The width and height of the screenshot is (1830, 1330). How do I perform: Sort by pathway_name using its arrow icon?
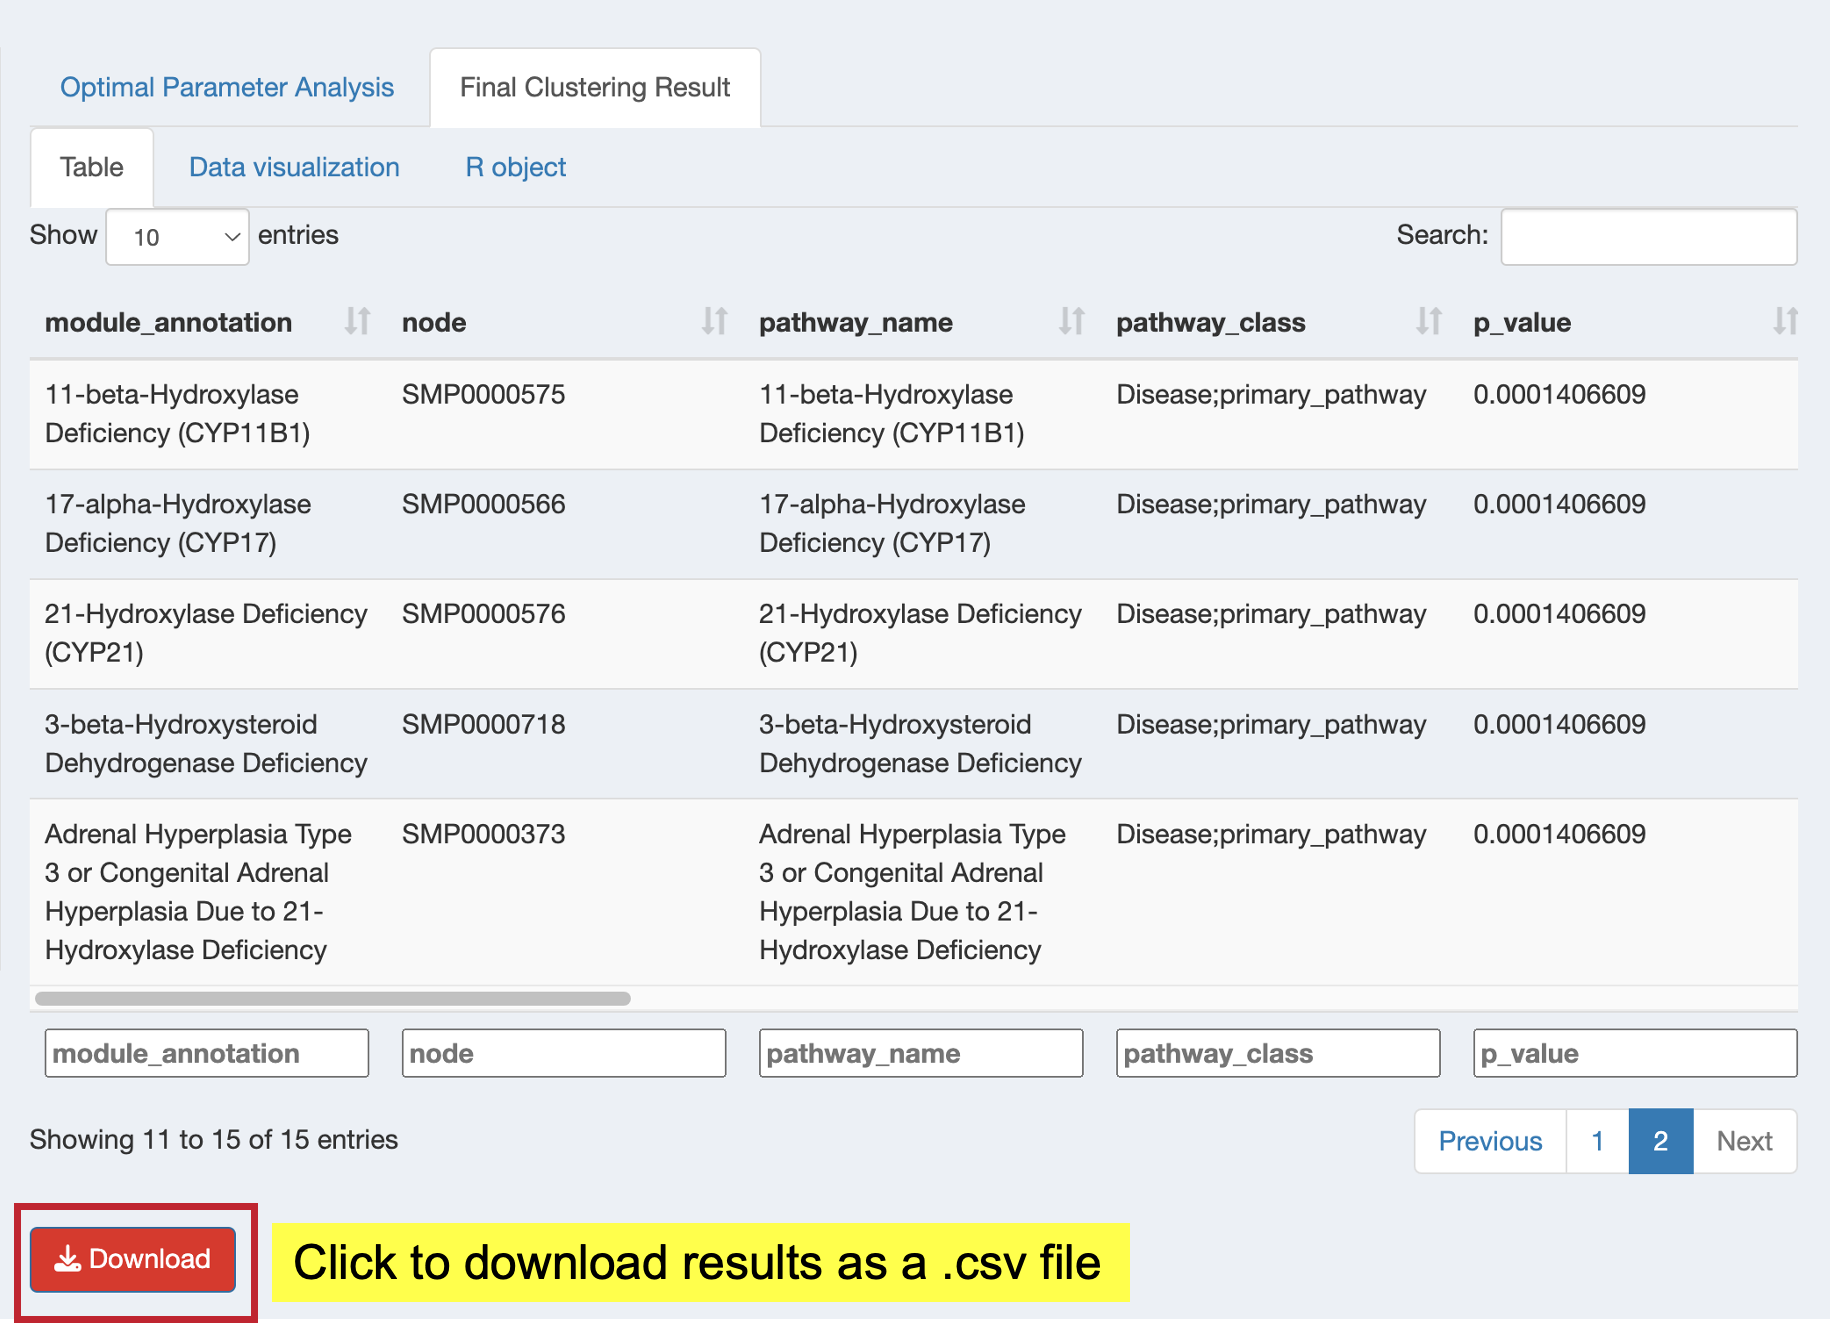click(x=1071, y=321)
